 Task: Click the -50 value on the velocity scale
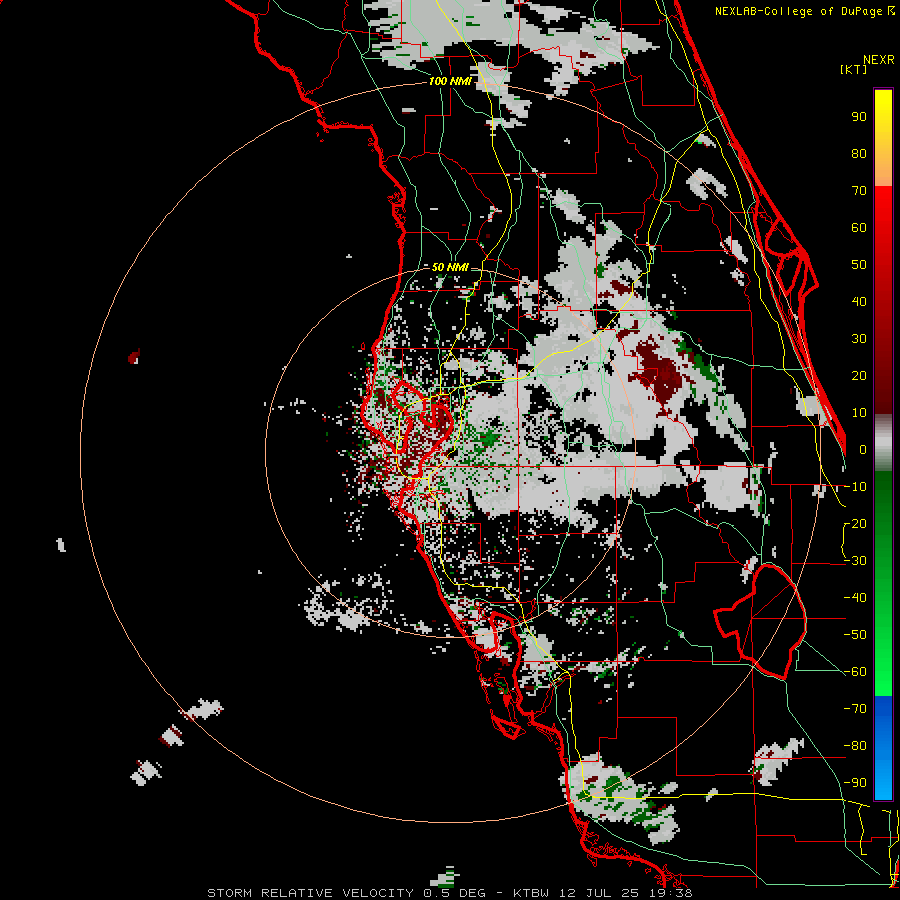tap(855, 635)
